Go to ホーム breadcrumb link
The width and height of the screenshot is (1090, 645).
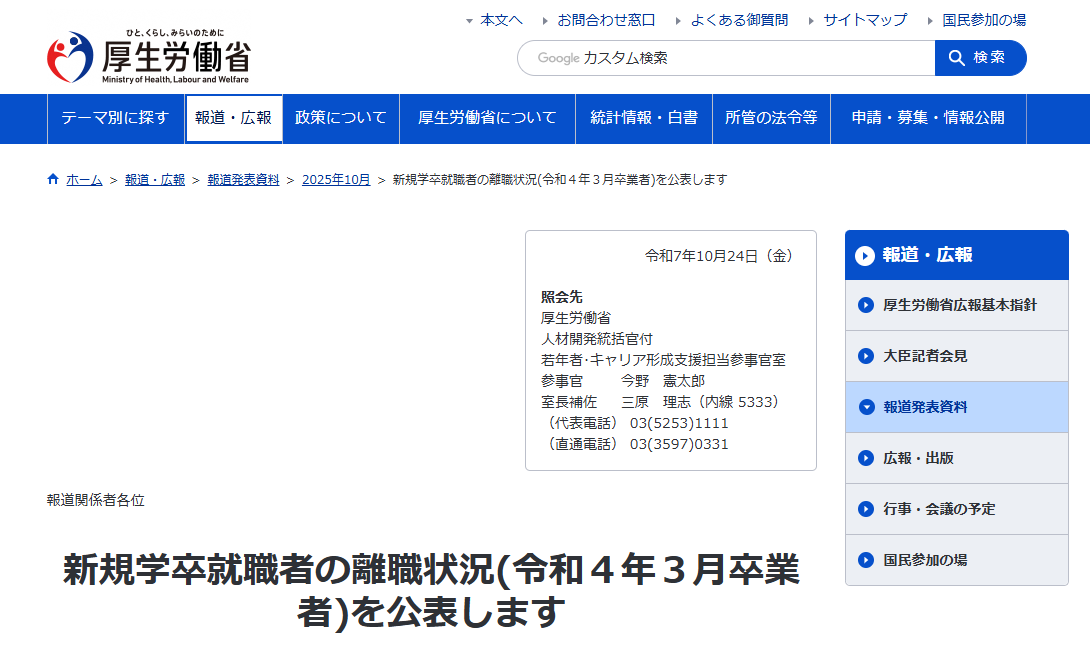coord(84,180)
